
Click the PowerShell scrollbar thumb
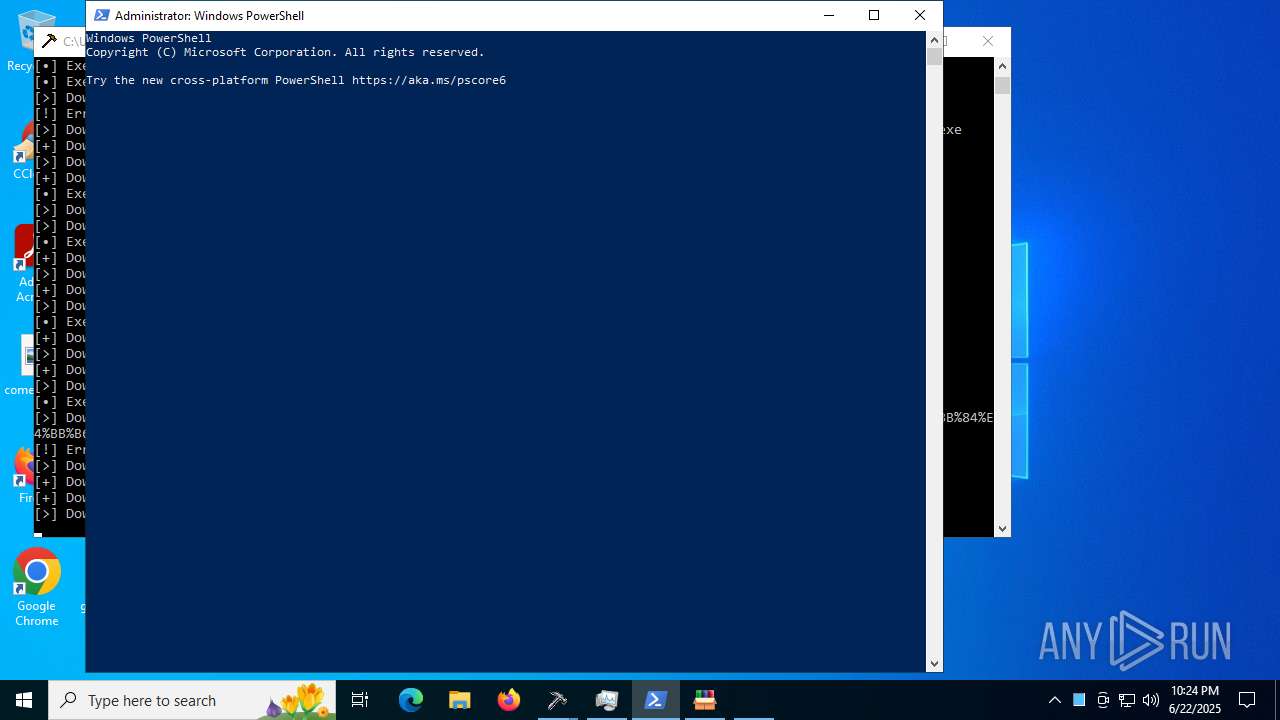pyautogui.click(x=935, y=57)
